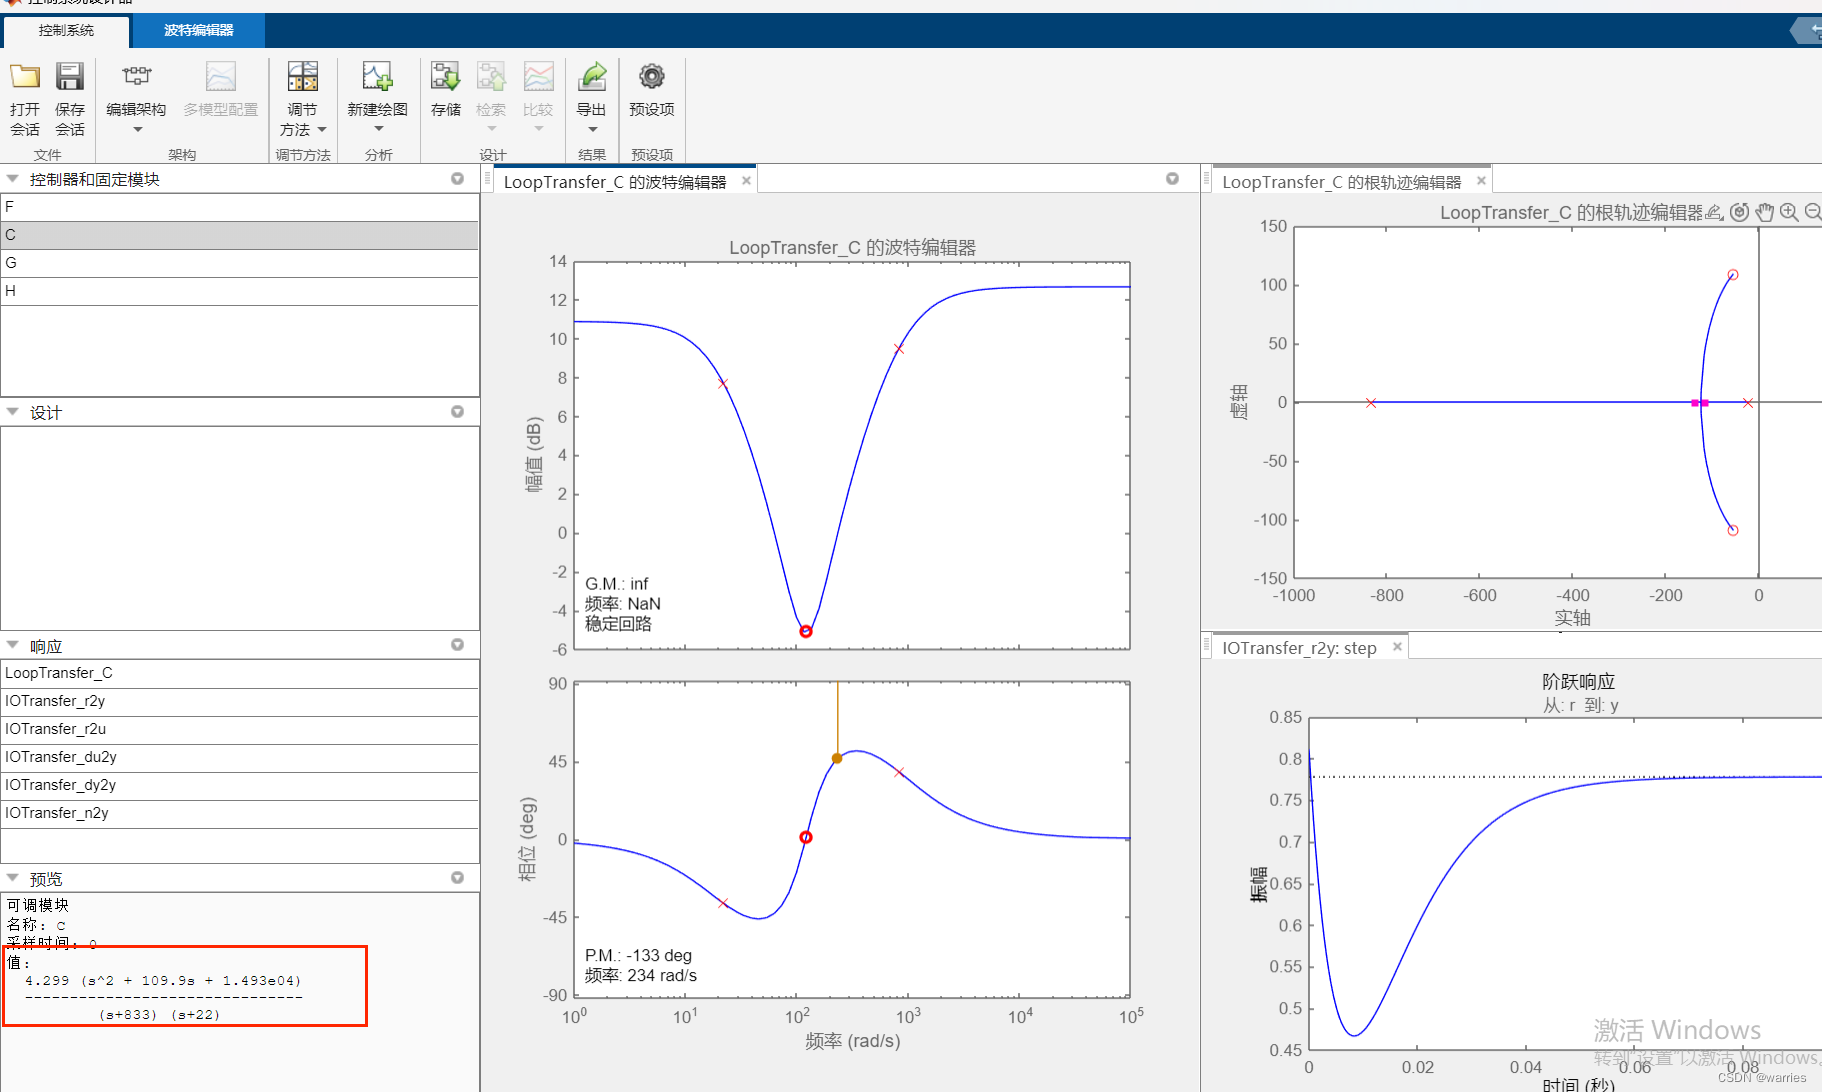Click the rotate/restore view icon on root locus

pyautogui.click(x=1740, y=212)
